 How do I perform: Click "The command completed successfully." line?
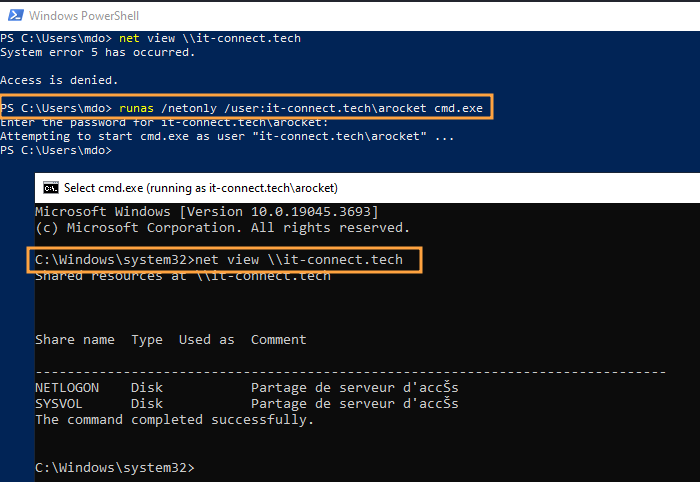coord(174,420)
